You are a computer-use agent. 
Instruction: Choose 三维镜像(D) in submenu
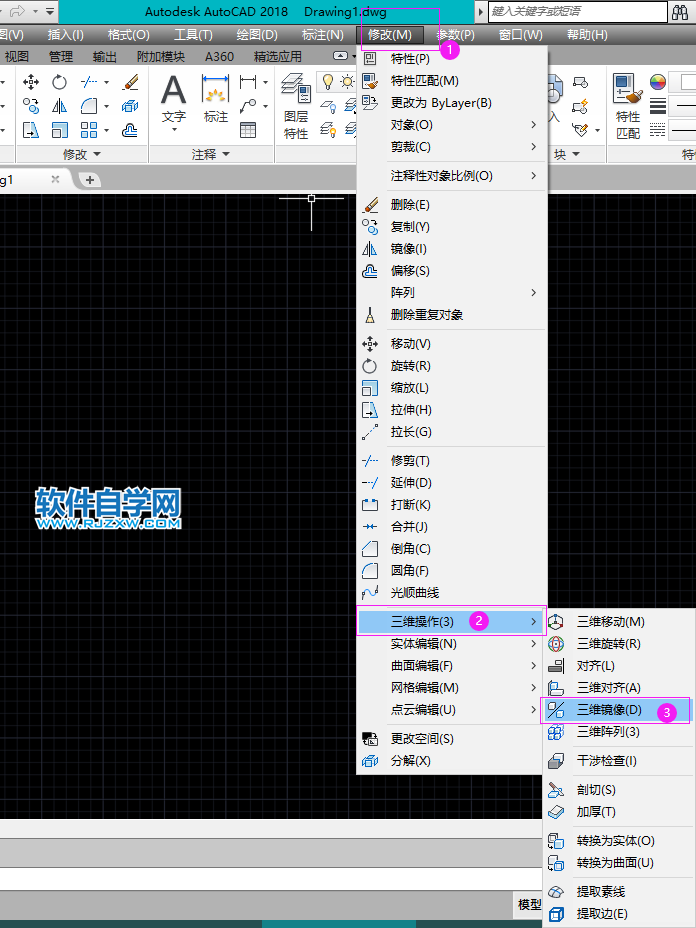click(616, 710)
